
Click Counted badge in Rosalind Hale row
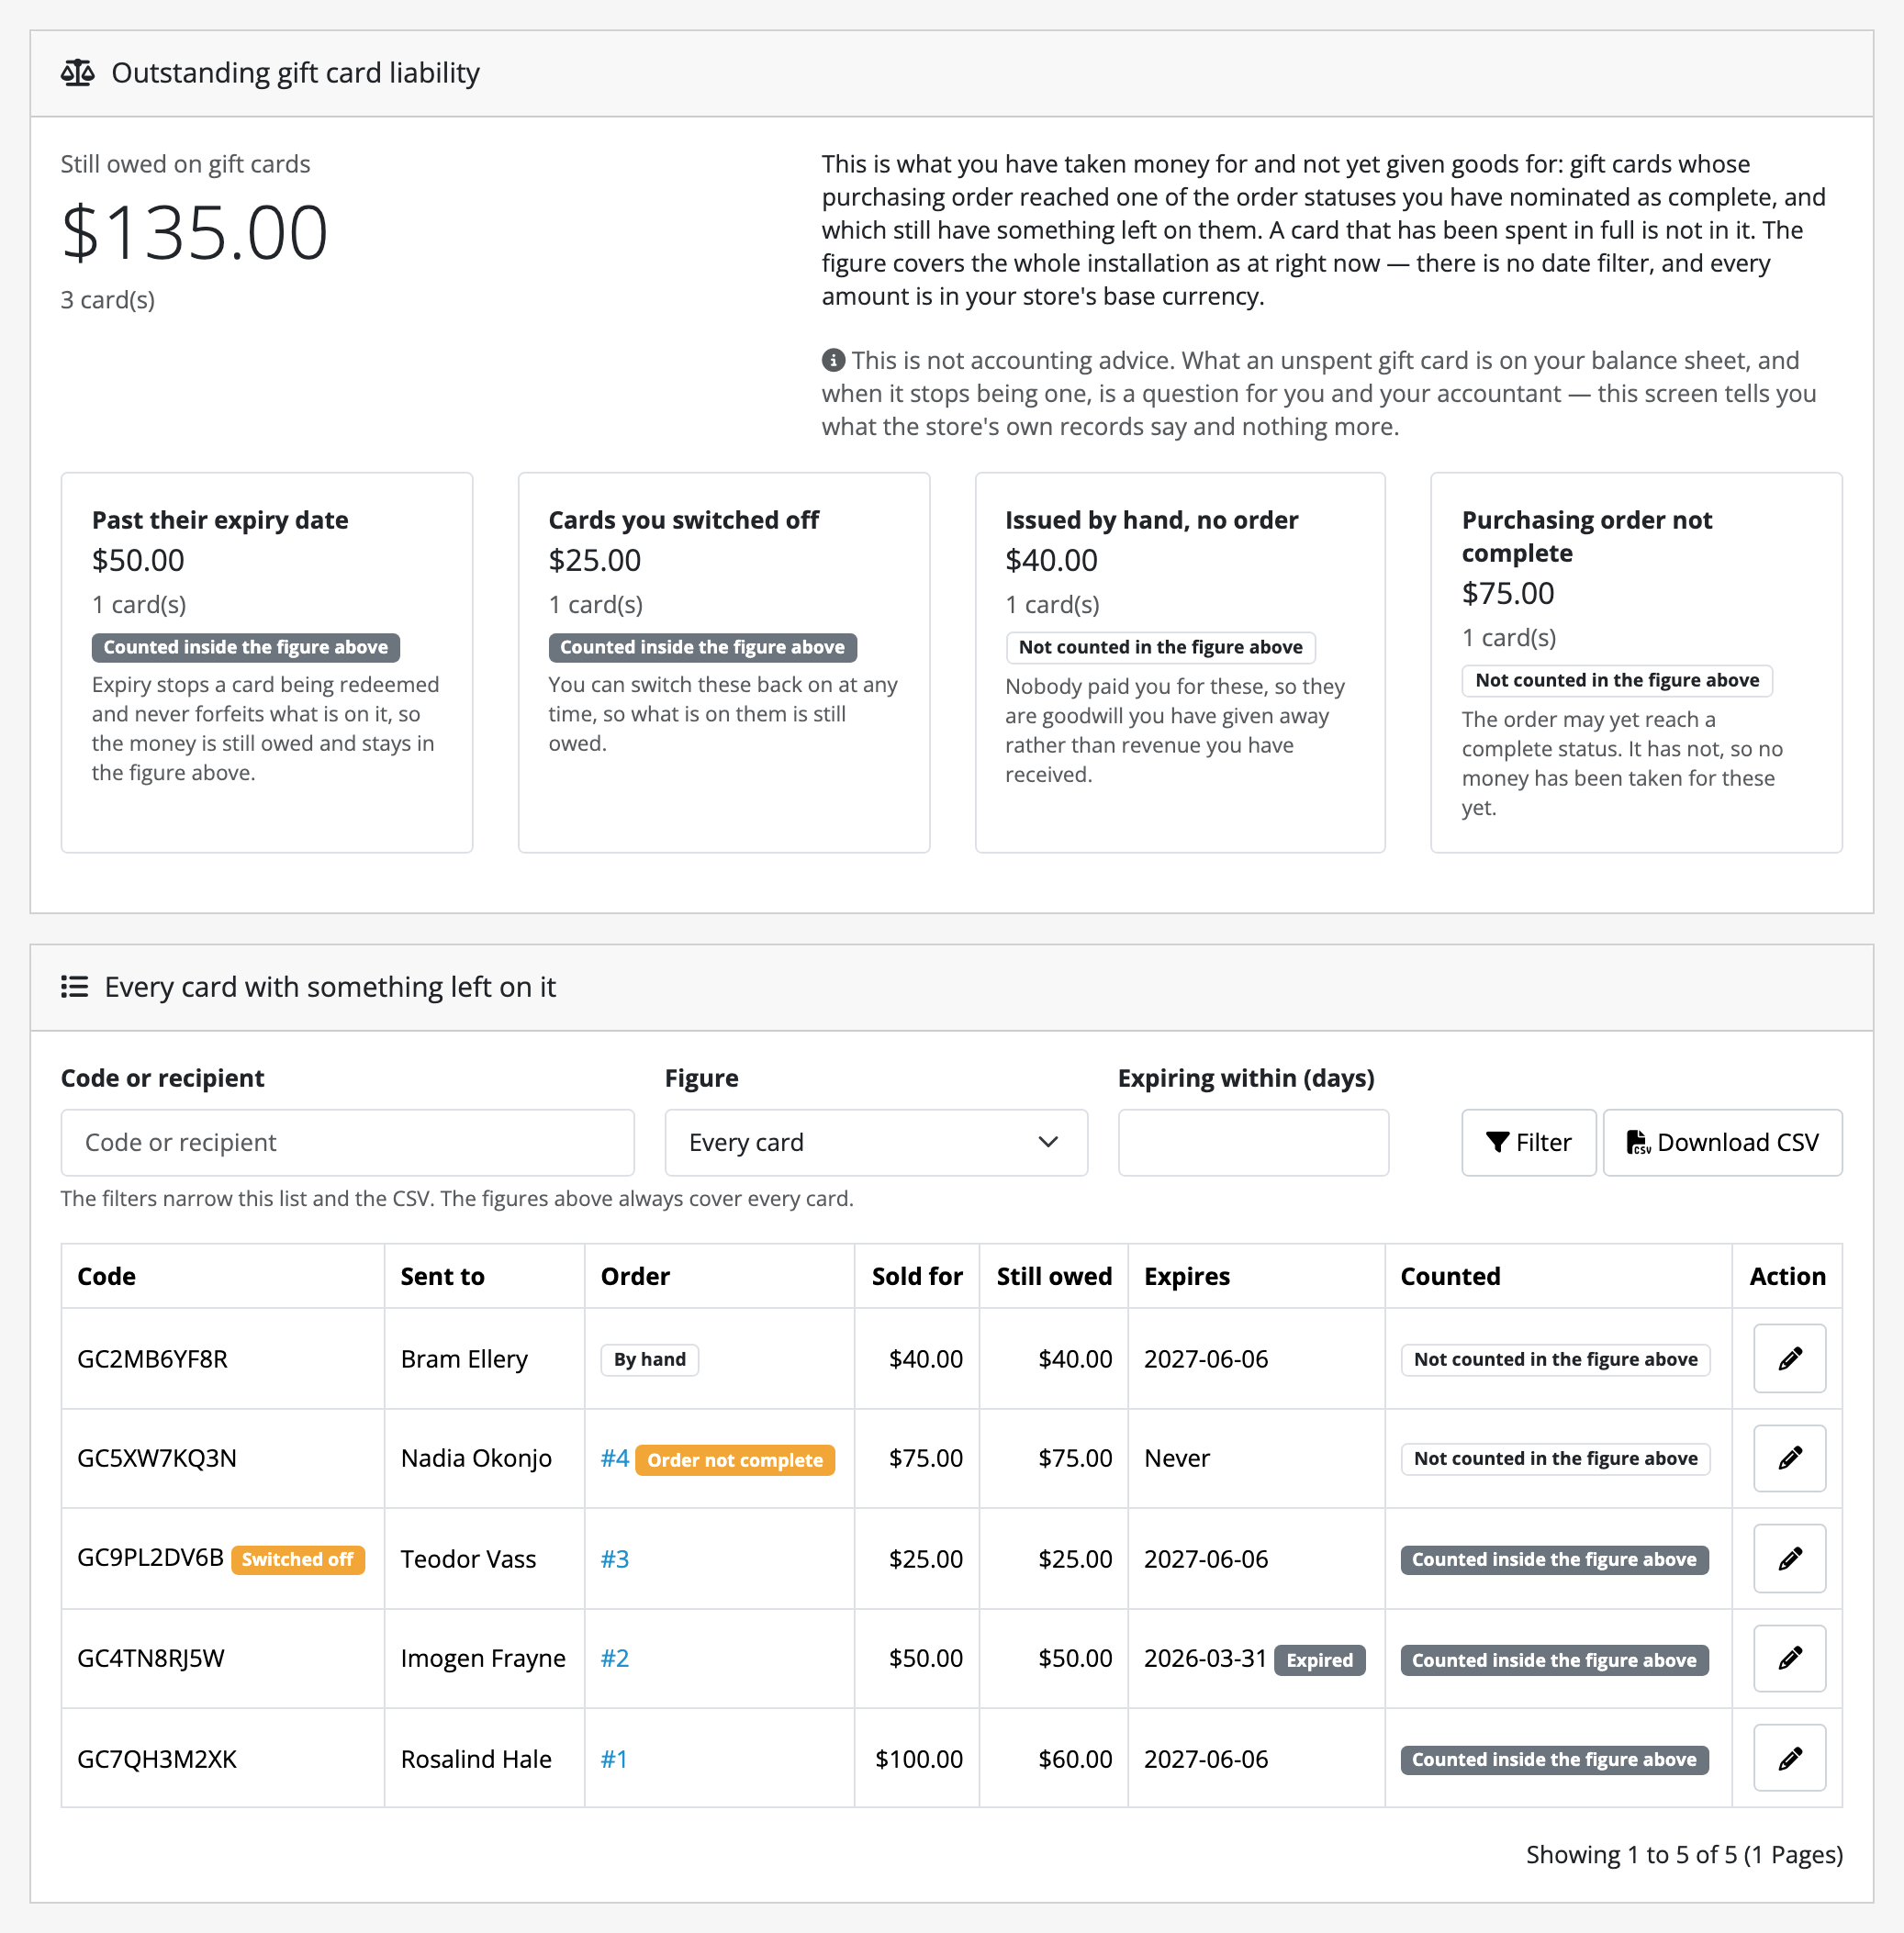point(1554,1759)
